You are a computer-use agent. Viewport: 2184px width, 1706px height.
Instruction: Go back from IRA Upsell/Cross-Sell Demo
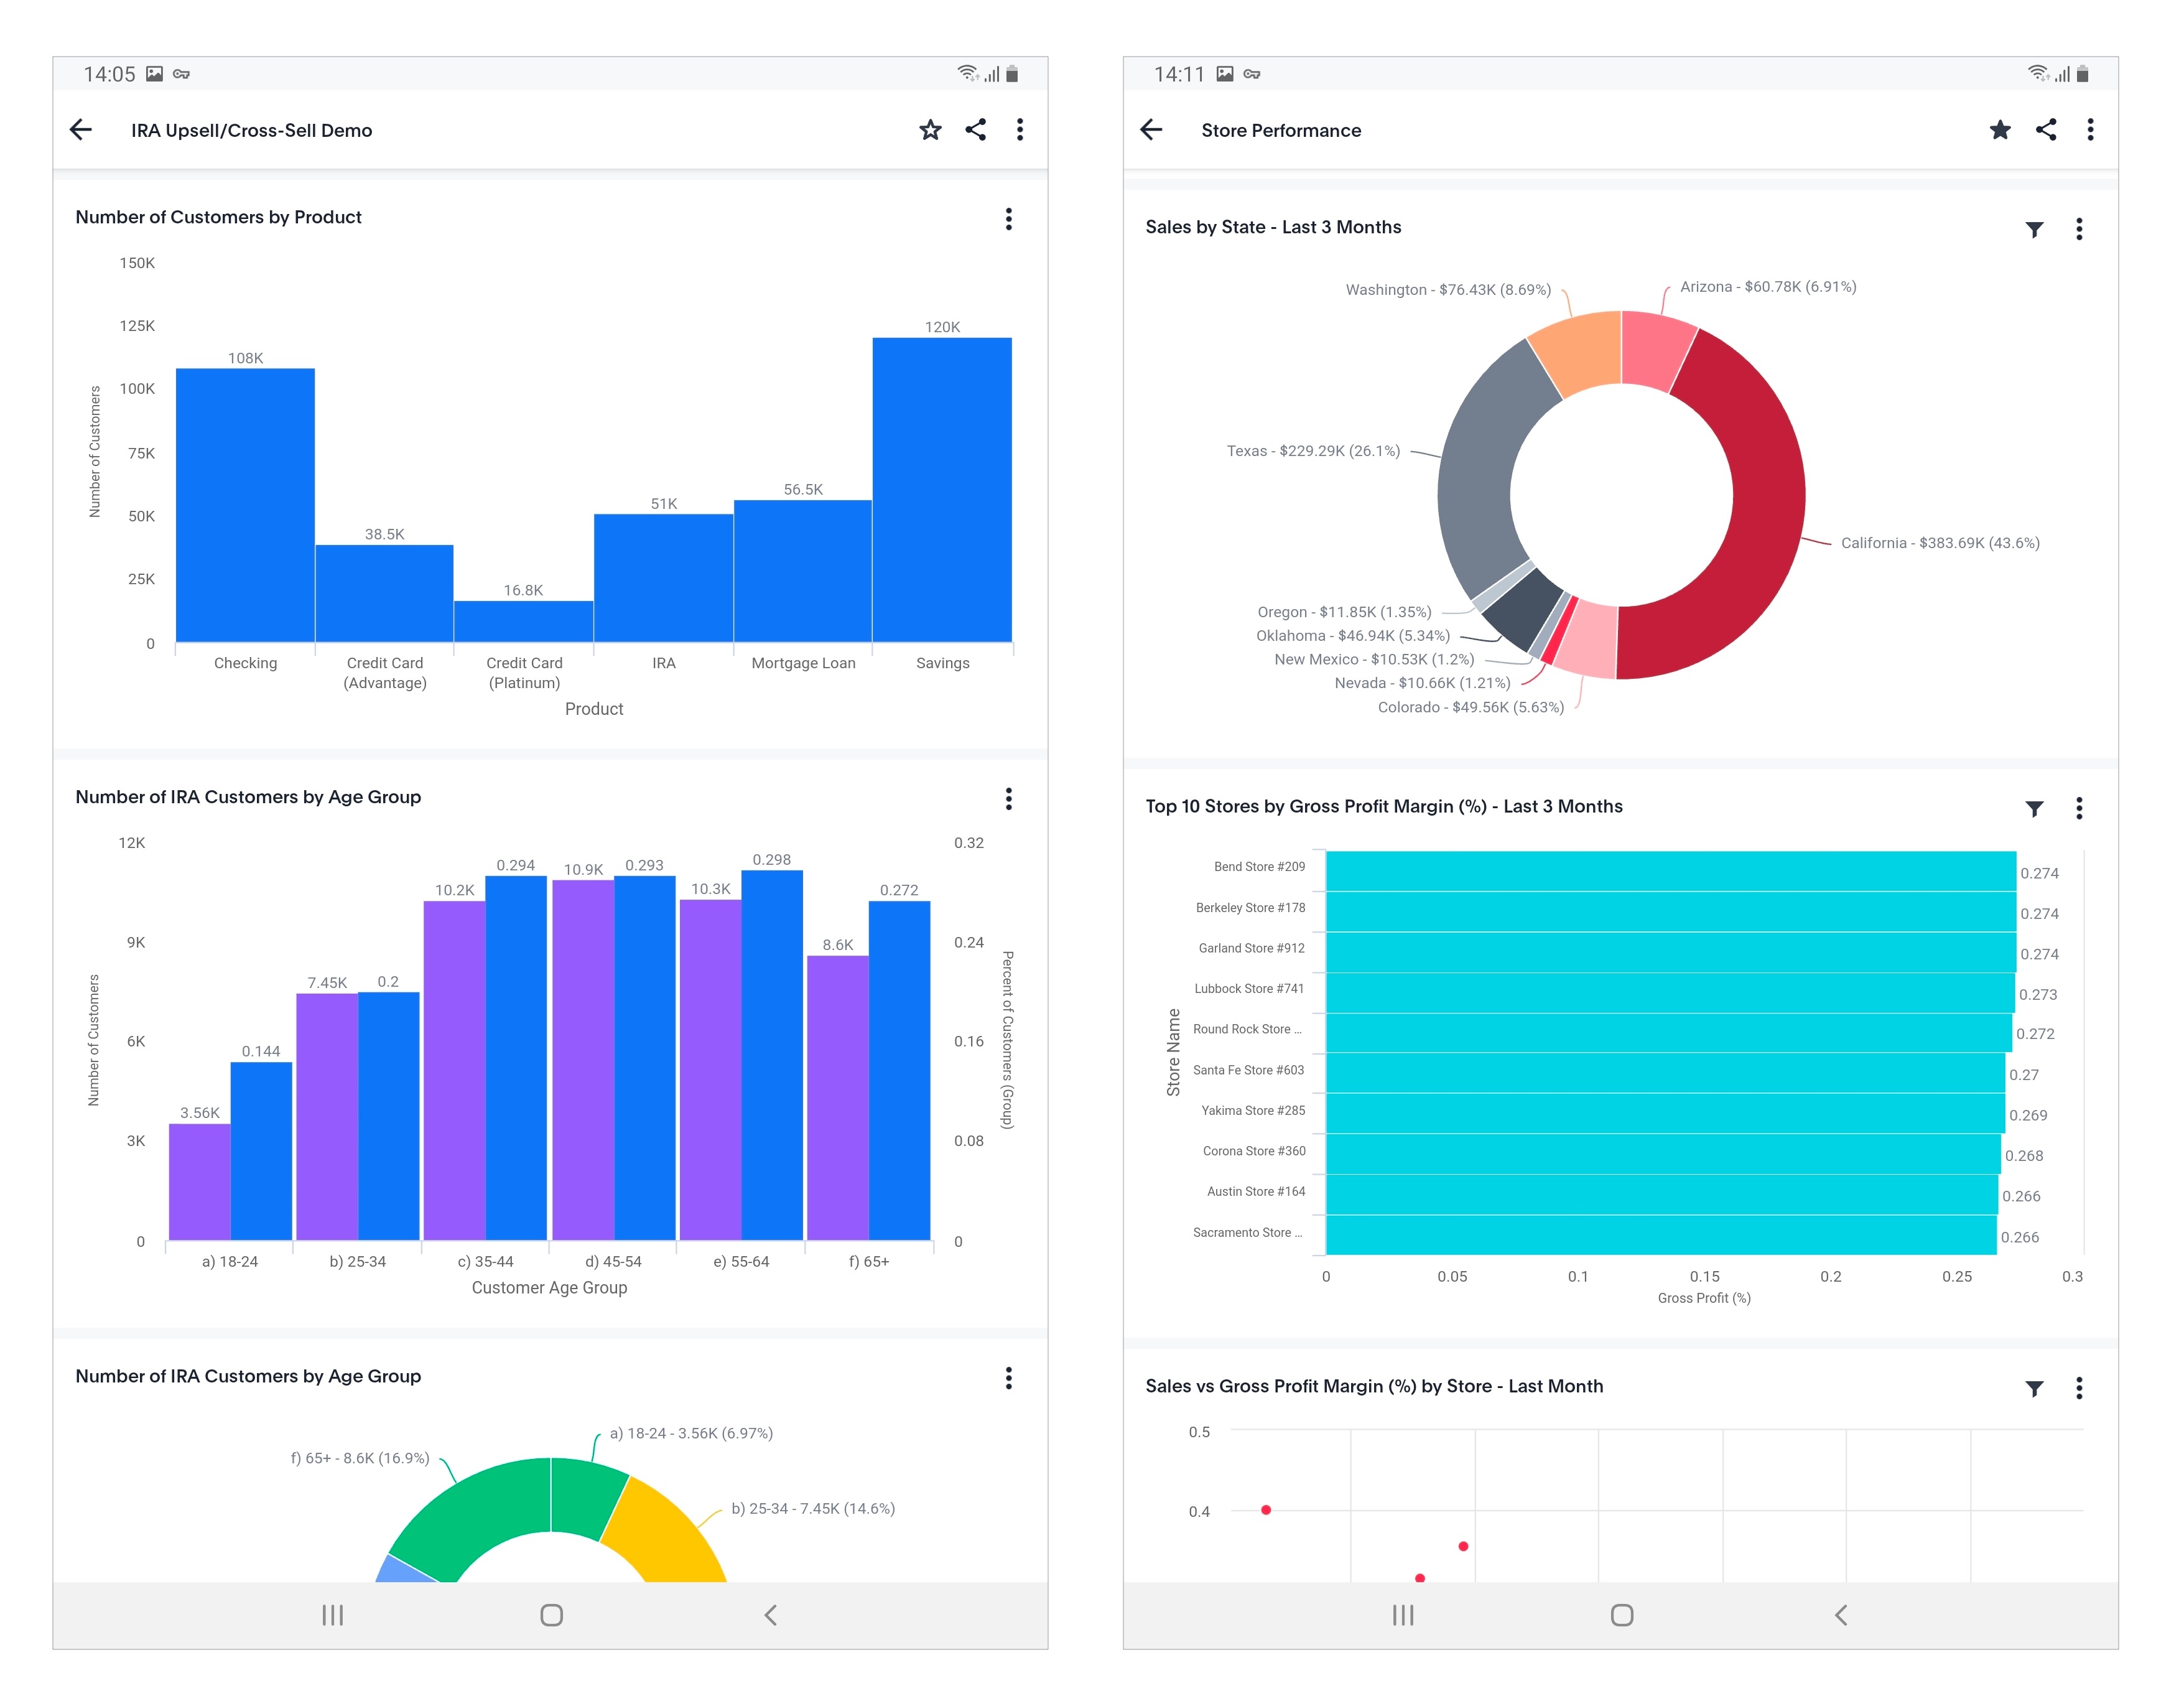point(81,130)
